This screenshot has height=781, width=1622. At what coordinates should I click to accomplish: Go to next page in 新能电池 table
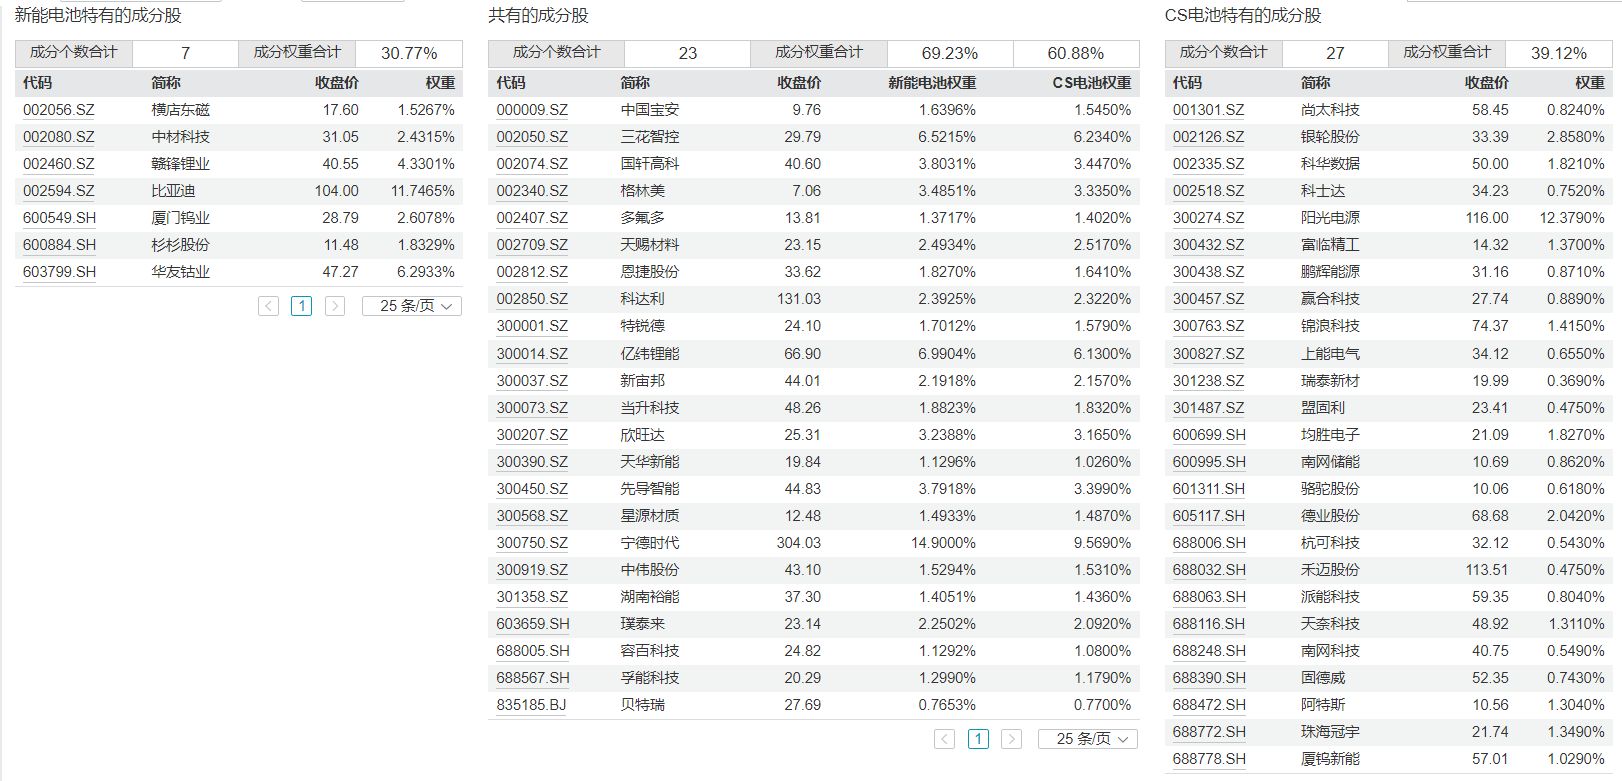(x=335, y=306)
